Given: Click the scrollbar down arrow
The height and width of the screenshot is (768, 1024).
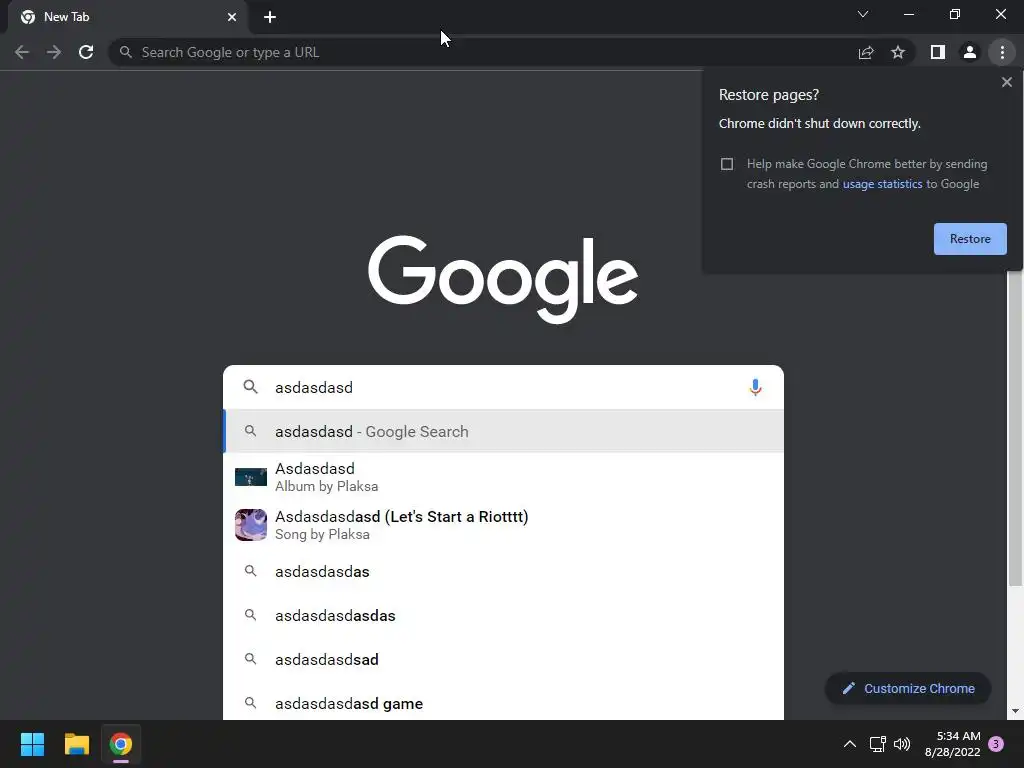Looking at the screenshot, I should point(1015,711).
